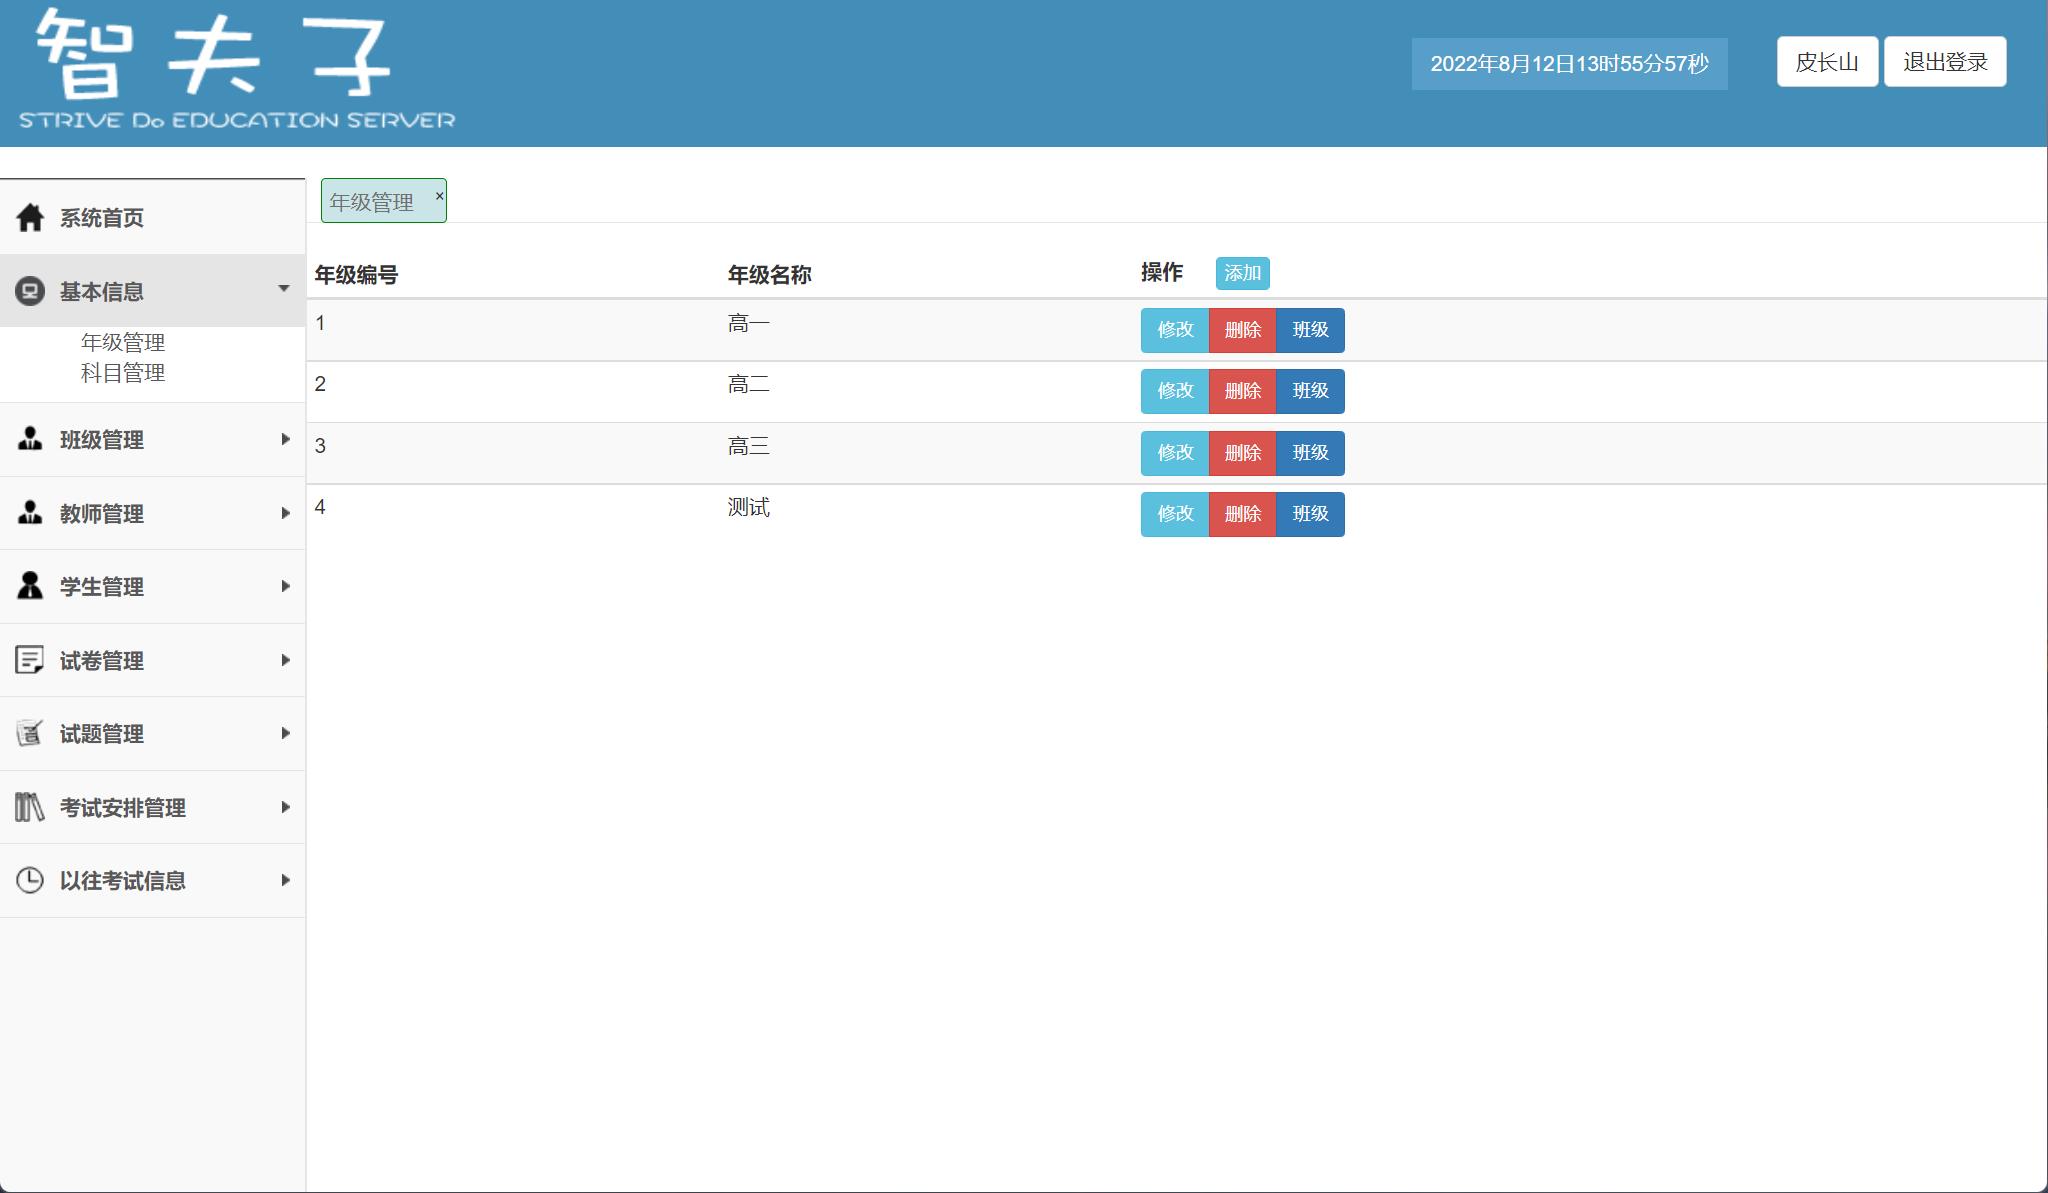The image size is (2048, 1193).
Task: Click 修改 for grade 高二
Action: pyautogui.click(x=1175, y=391)
